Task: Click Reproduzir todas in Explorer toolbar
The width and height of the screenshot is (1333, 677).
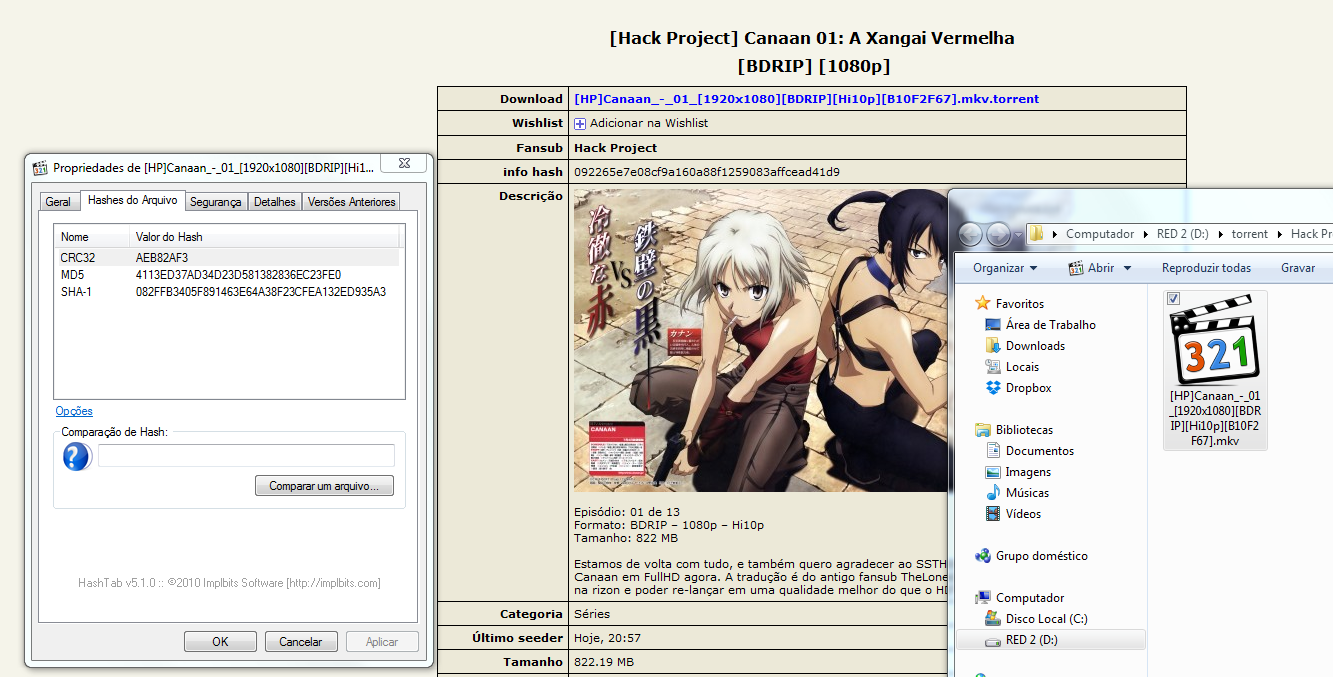Action: coord(1206,268)
